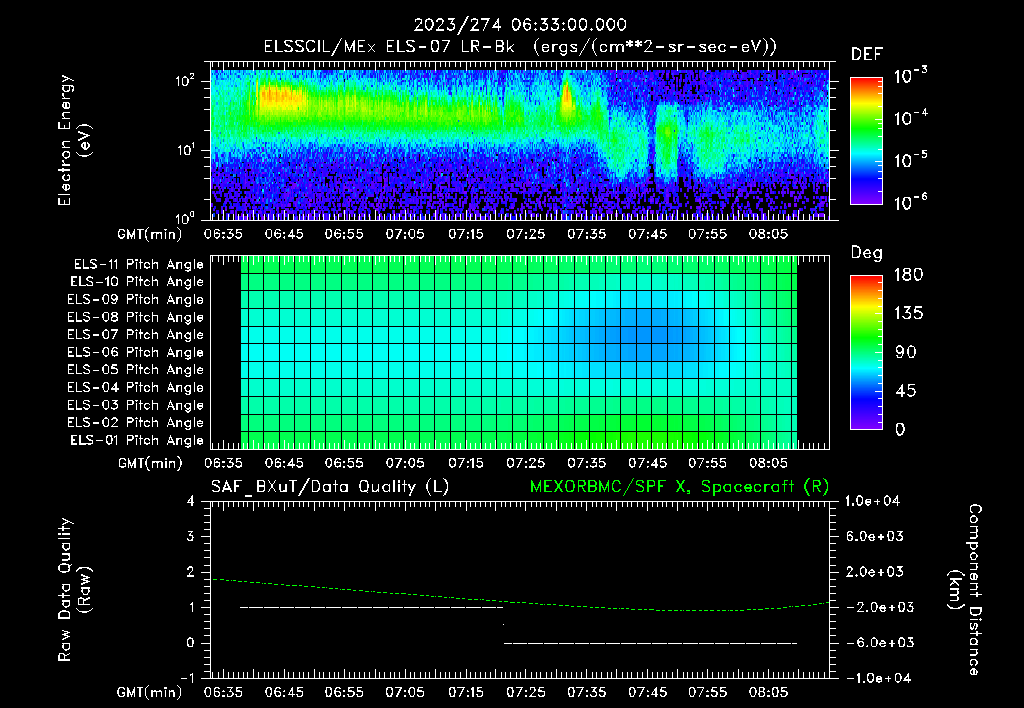Click the 08:05 tick label under the spectrogram
The width and height of the screenshot is (1024, 708).
(x=768, y=234)
